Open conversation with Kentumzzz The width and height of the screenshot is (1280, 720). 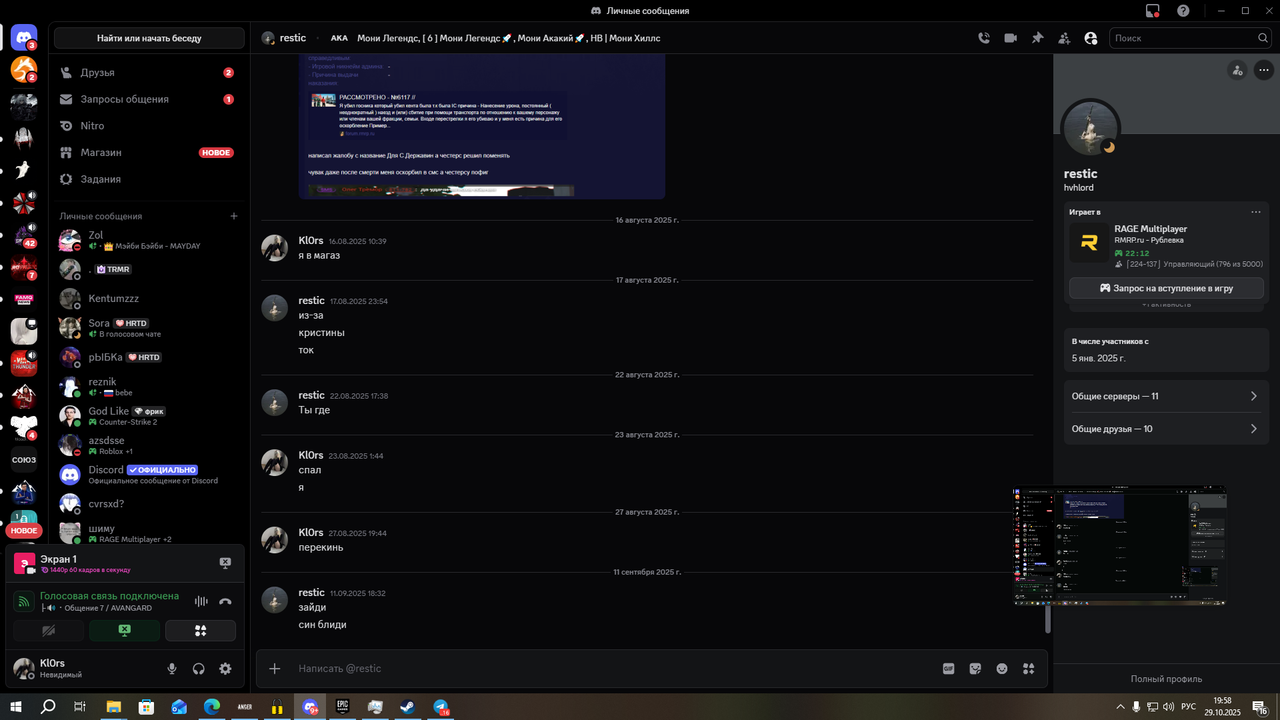click(149, 299)
